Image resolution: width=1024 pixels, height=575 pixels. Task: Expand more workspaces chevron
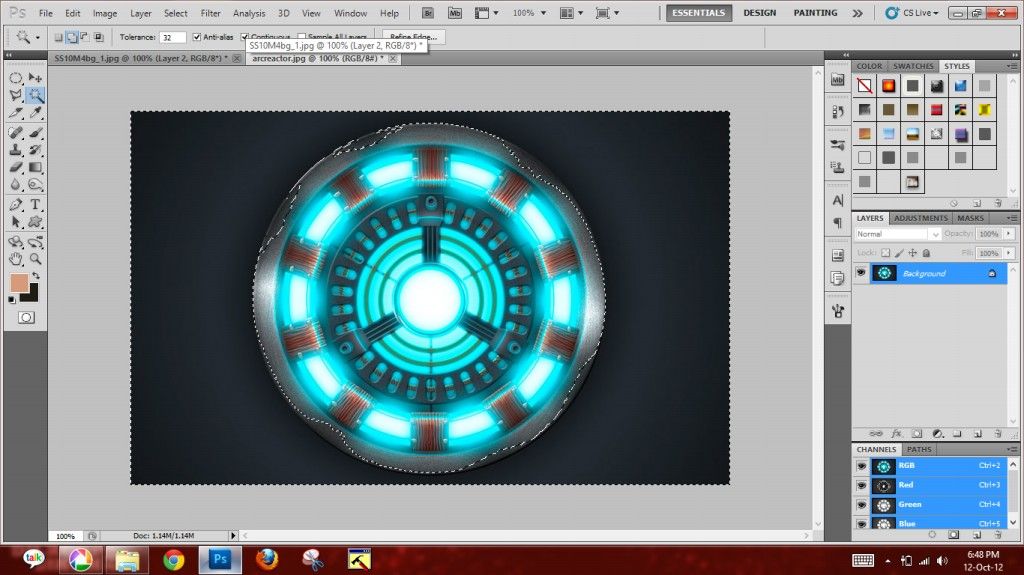(857, 13)
